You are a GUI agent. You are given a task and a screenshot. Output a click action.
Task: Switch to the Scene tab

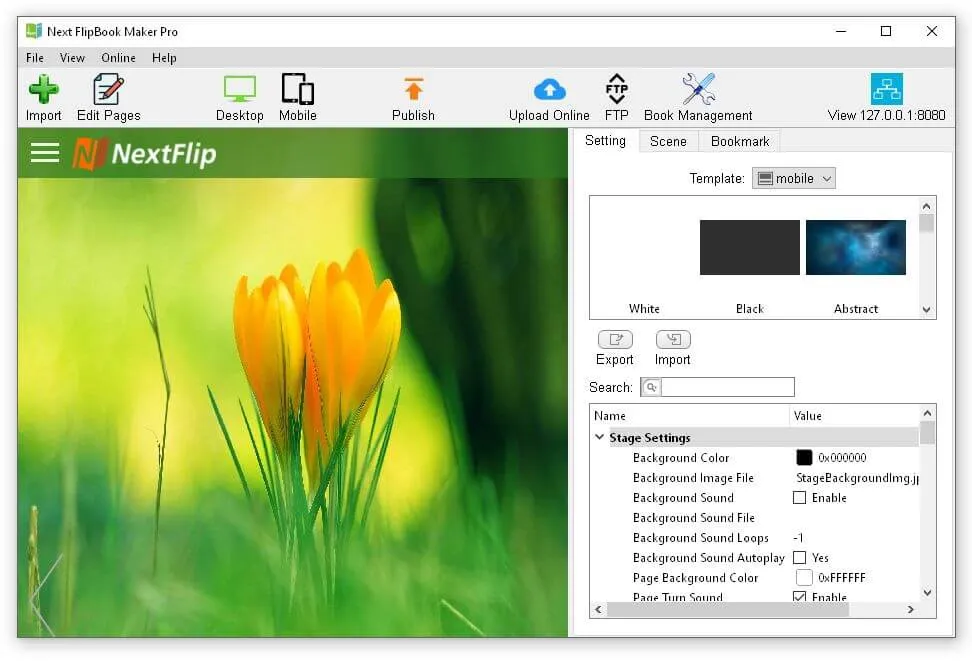tap(668, 141)
